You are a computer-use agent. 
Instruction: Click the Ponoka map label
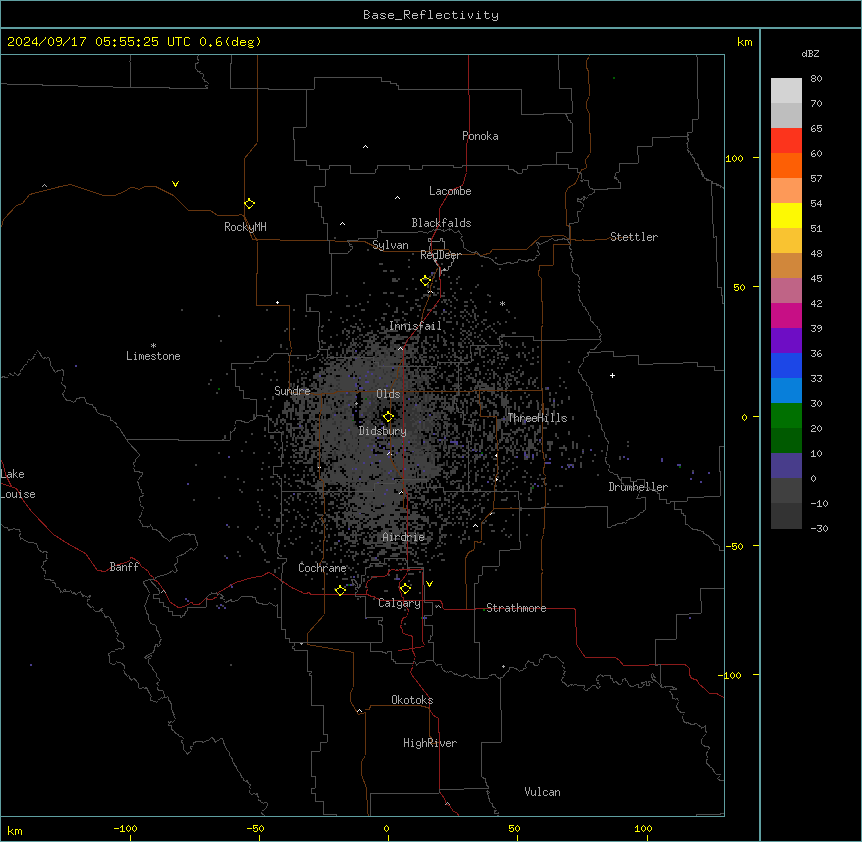(480, 136)
